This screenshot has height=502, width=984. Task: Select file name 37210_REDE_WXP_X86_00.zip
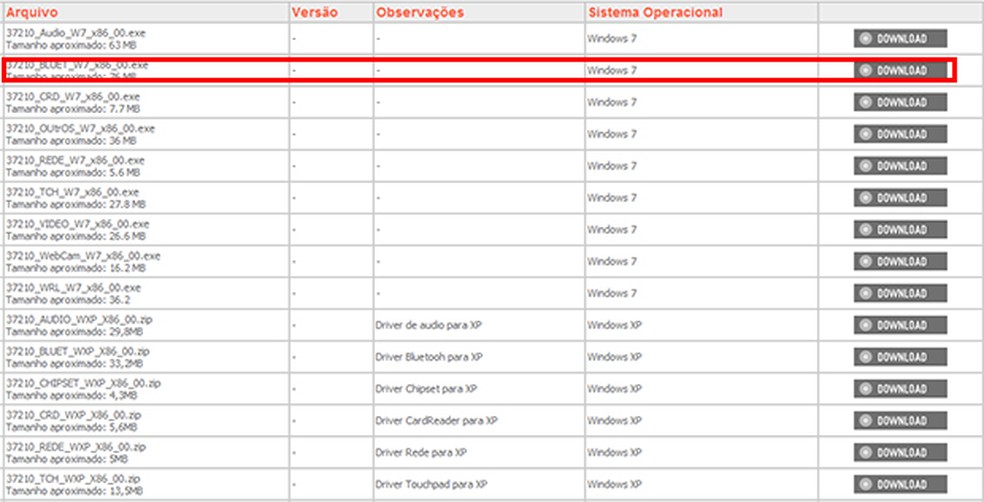click(x=76, y=447)
